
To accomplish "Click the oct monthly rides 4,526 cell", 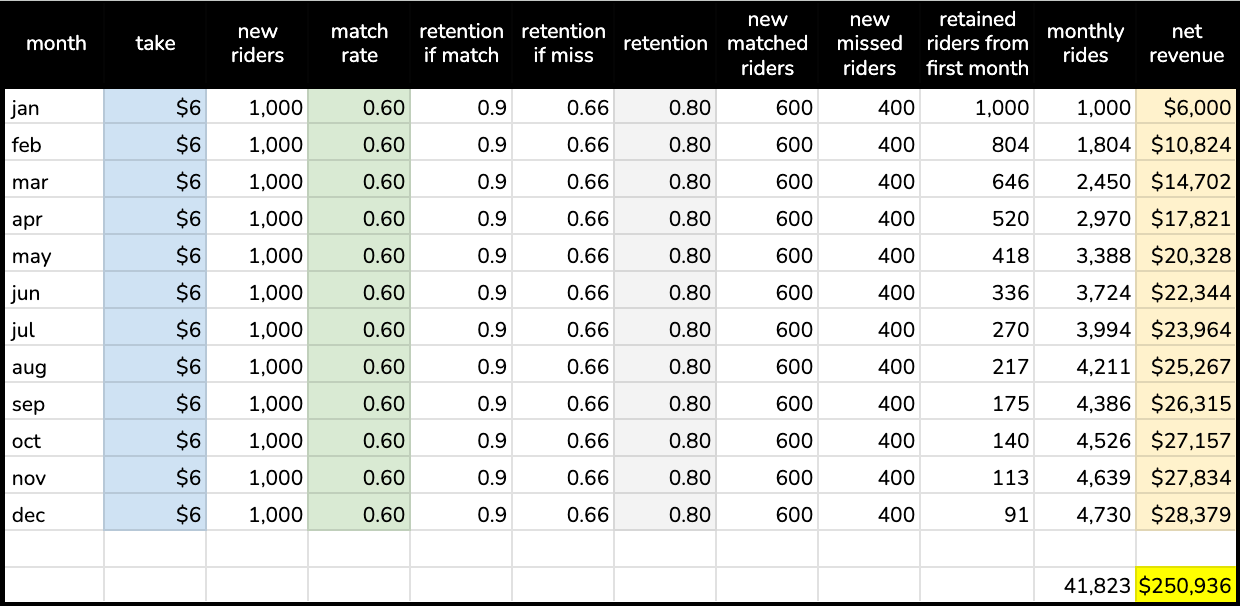I will point(1084,441).
